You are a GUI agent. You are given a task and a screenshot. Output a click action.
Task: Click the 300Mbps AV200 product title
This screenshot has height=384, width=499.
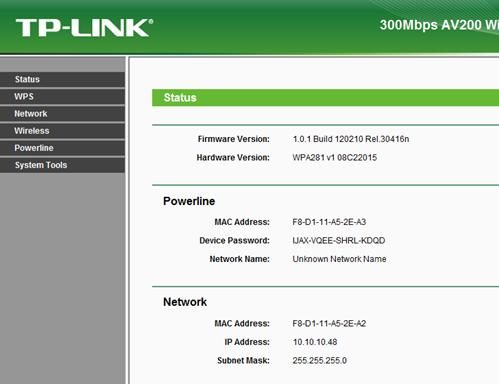pos(439,25)
